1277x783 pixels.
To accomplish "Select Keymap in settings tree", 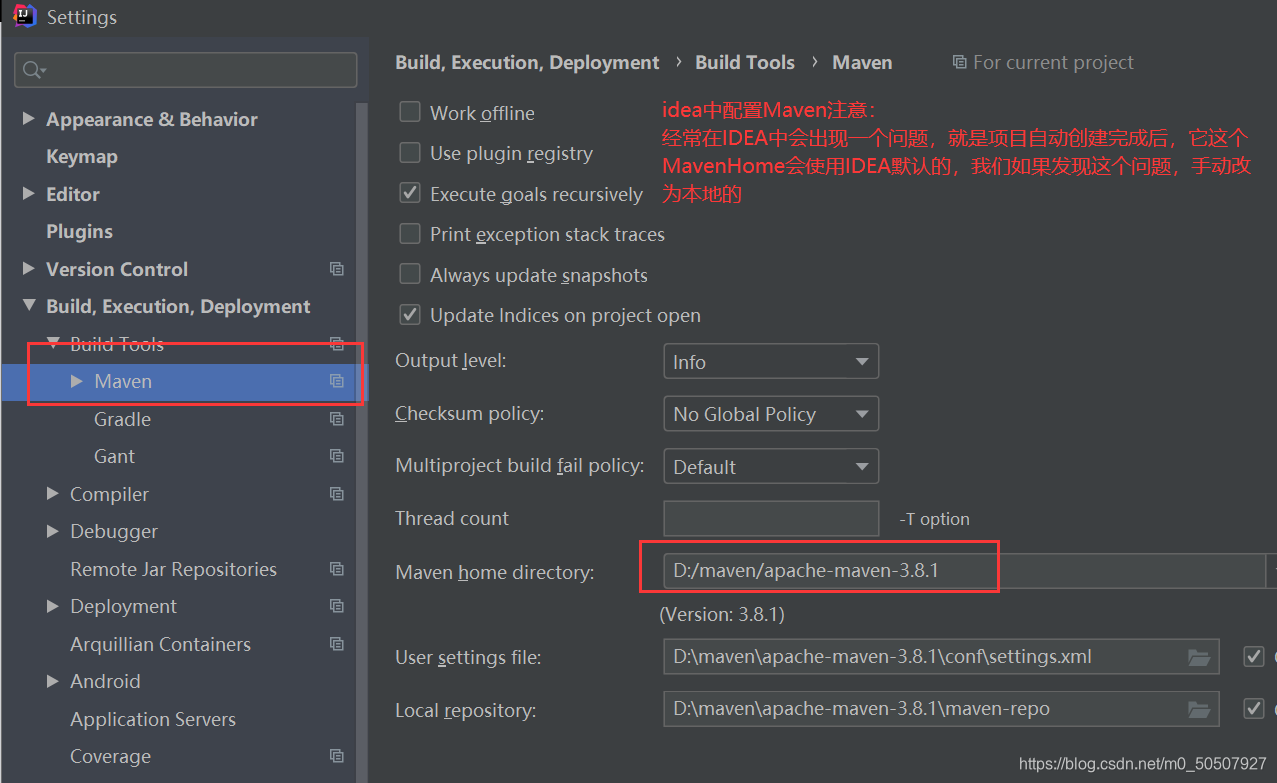I will tap(82, 157).
